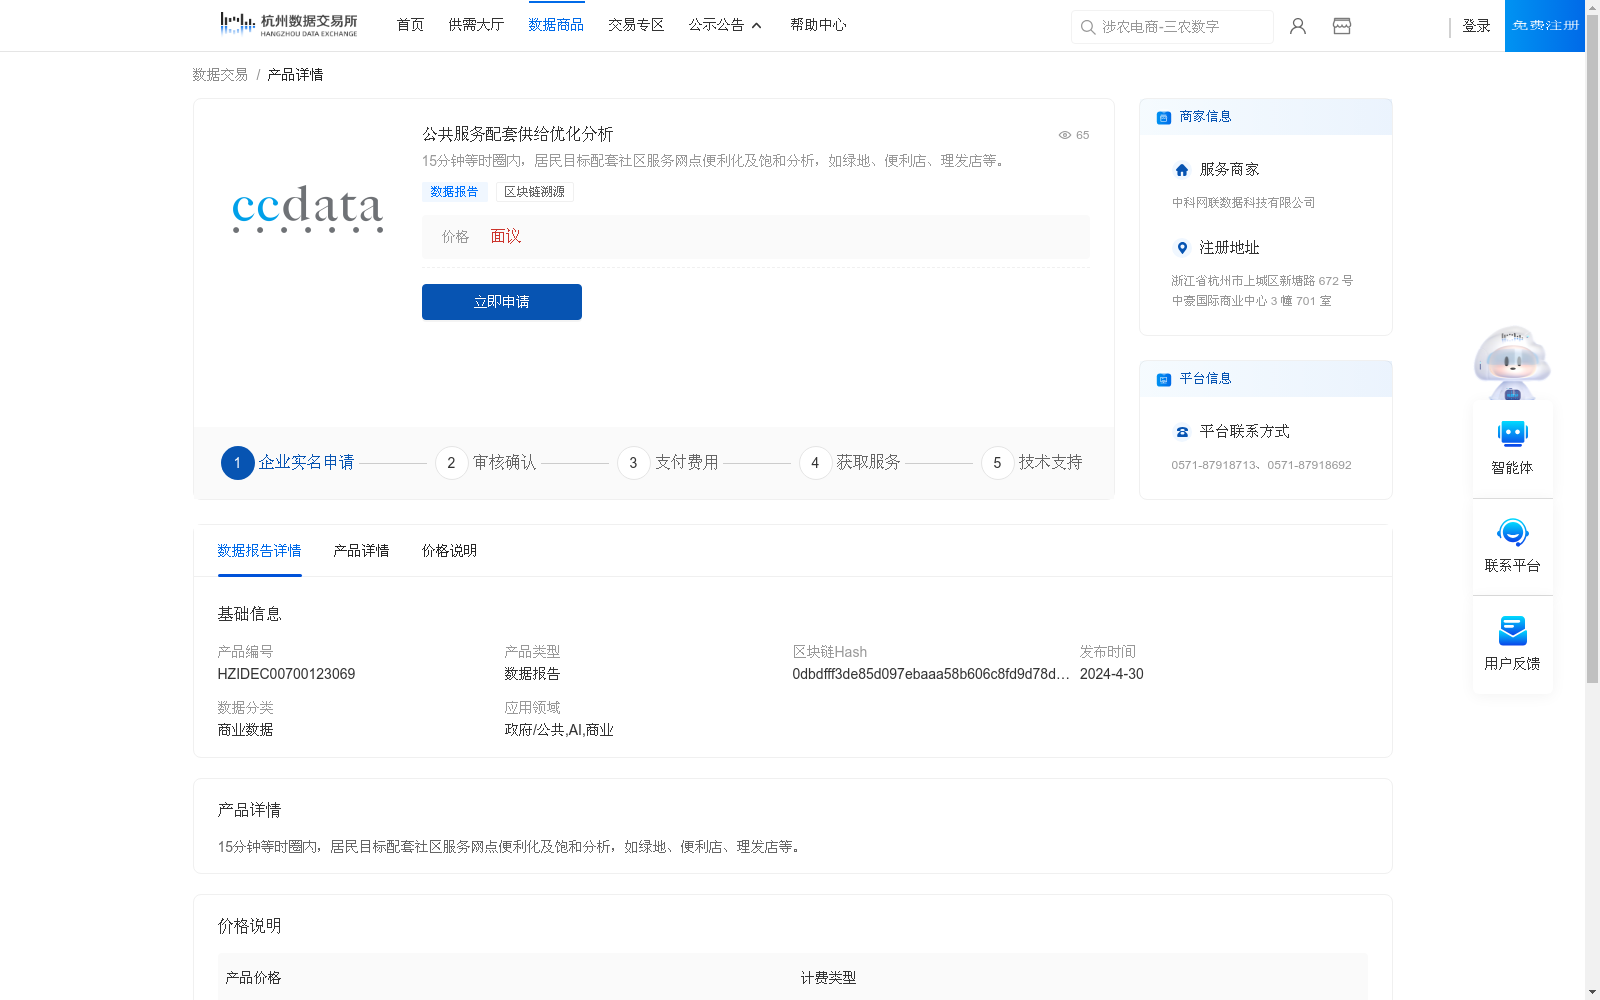The width and height of the screenshot is (1600, 1000).
Task: Open 帮助中心 navigation item
Action: coord(818,25)
